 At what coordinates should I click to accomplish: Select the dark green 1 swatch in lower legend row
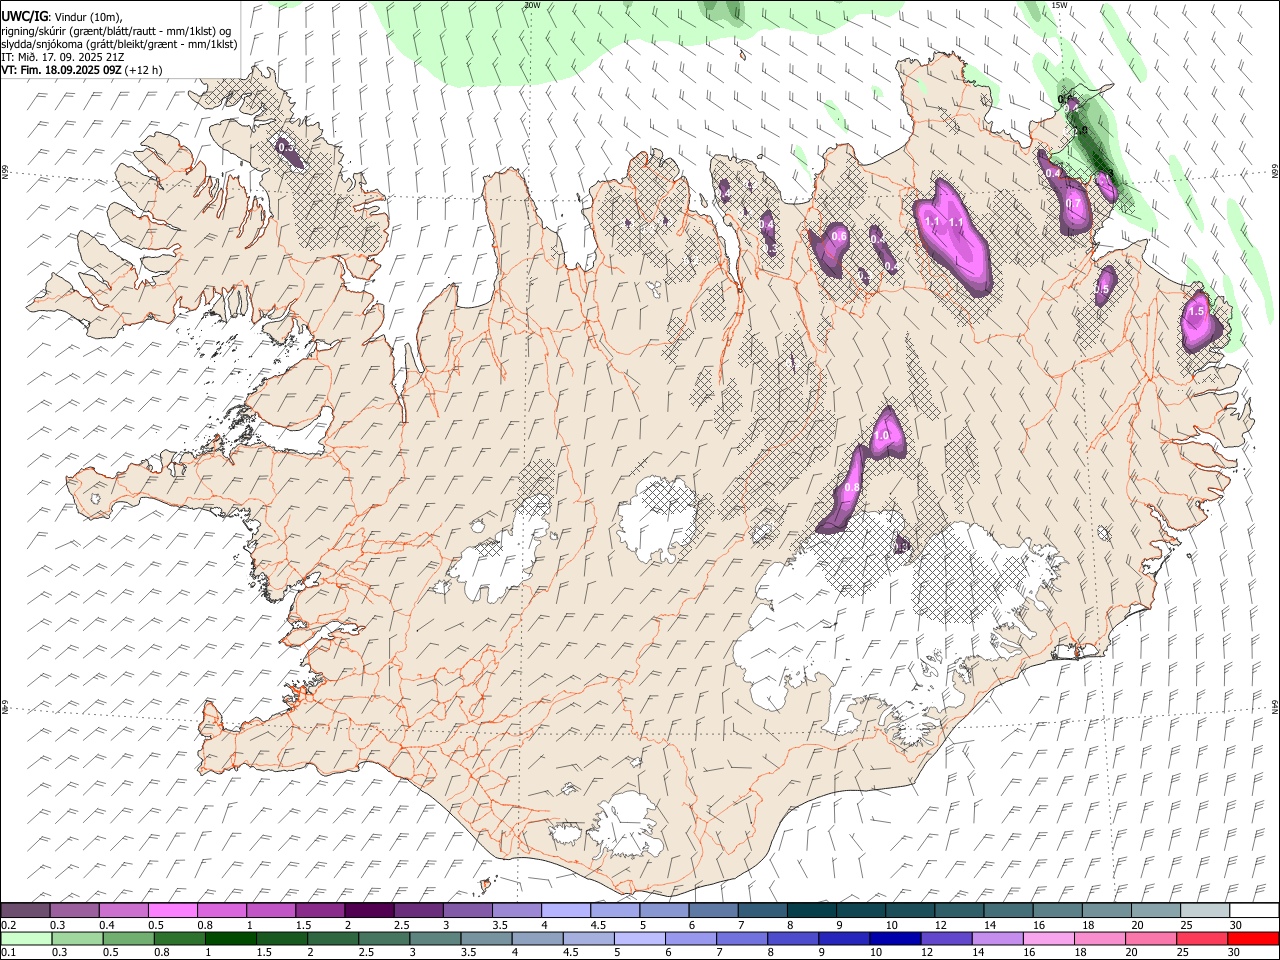(x=230, y=939)
